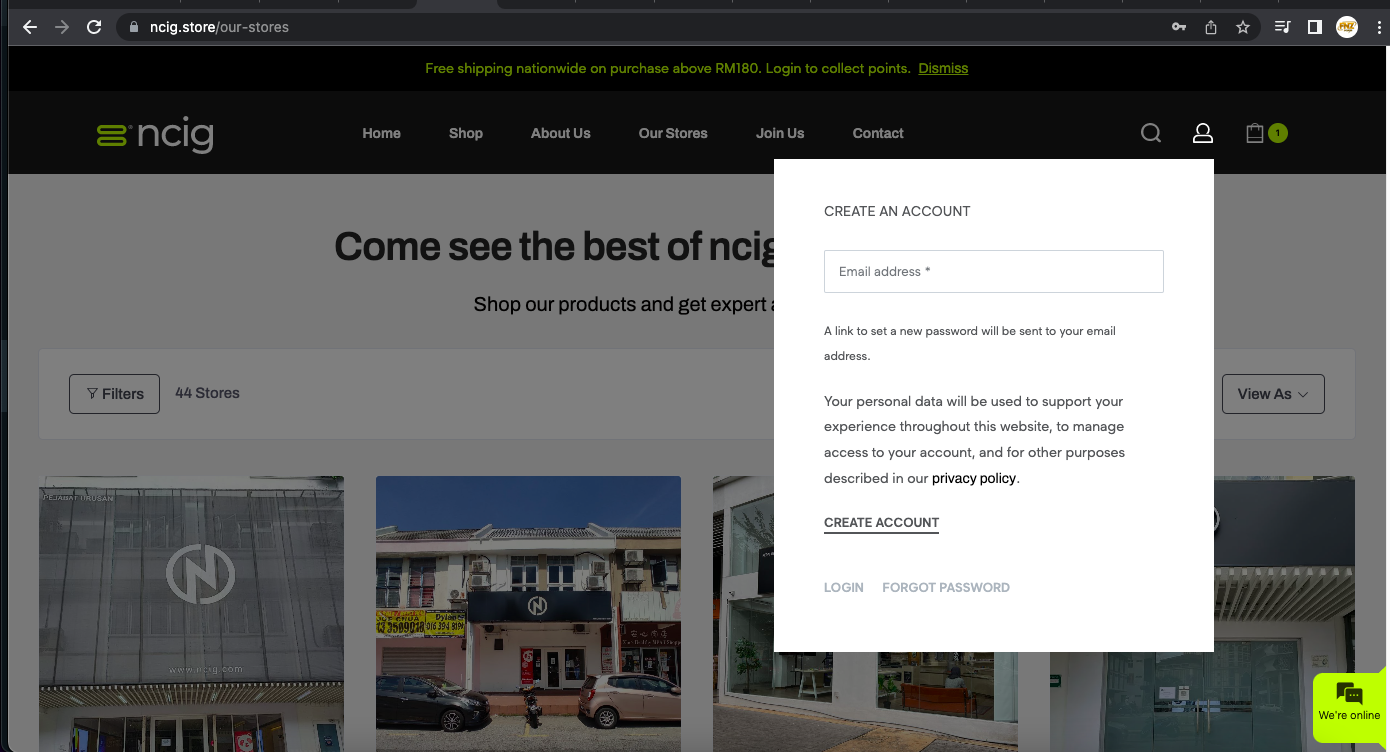
Task: Click the search magnifier icon
Action: [1151, 133]
